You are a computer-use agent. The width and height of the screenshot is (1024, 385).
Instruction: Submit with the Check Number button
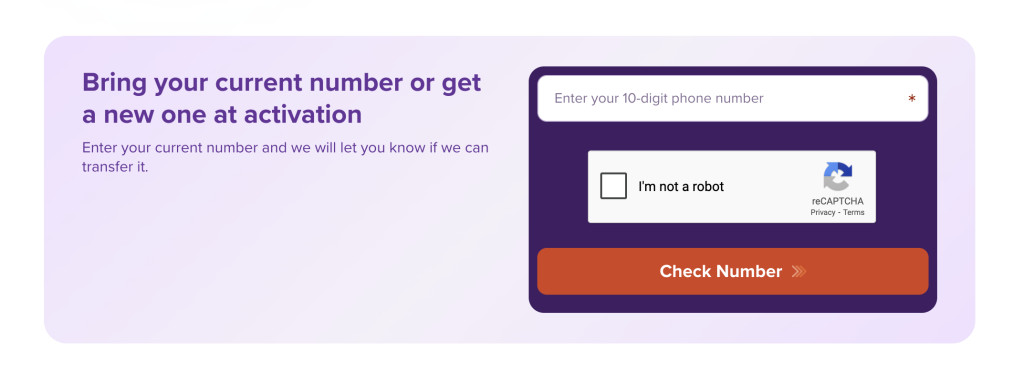(x=733, y=271)
